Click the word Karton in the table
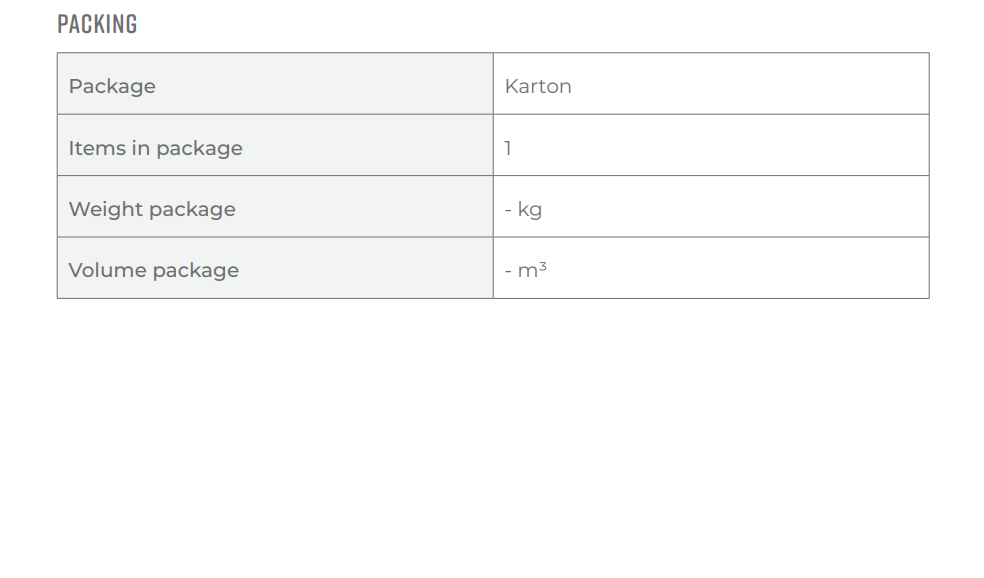984x578 pixels. point(538,86)
